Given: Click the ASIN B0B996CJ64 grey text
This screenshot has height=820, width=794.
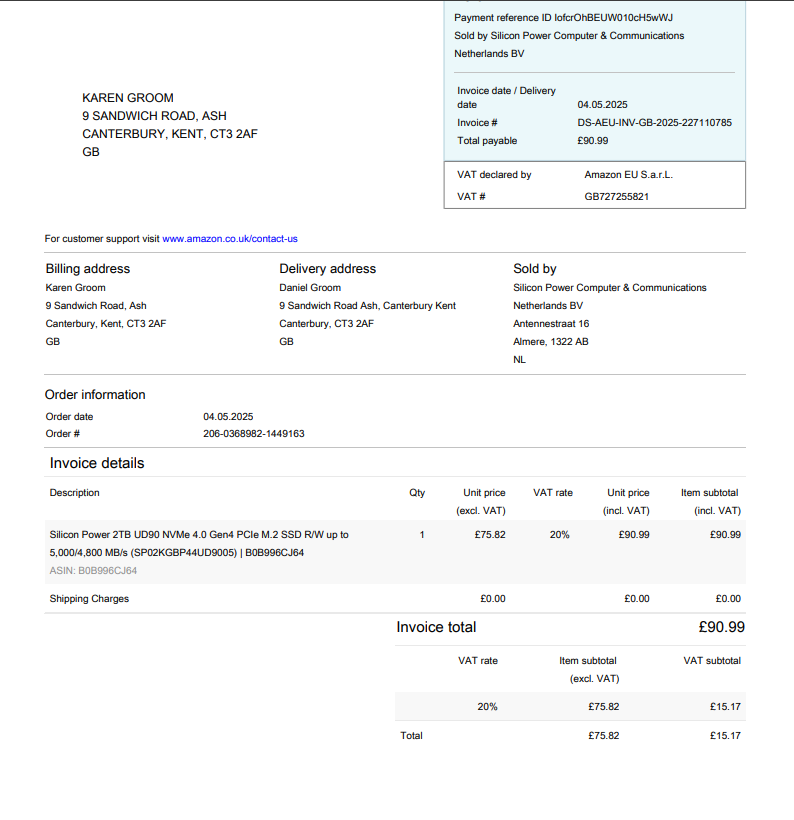Looking at the screenshot, I should 93,571.
